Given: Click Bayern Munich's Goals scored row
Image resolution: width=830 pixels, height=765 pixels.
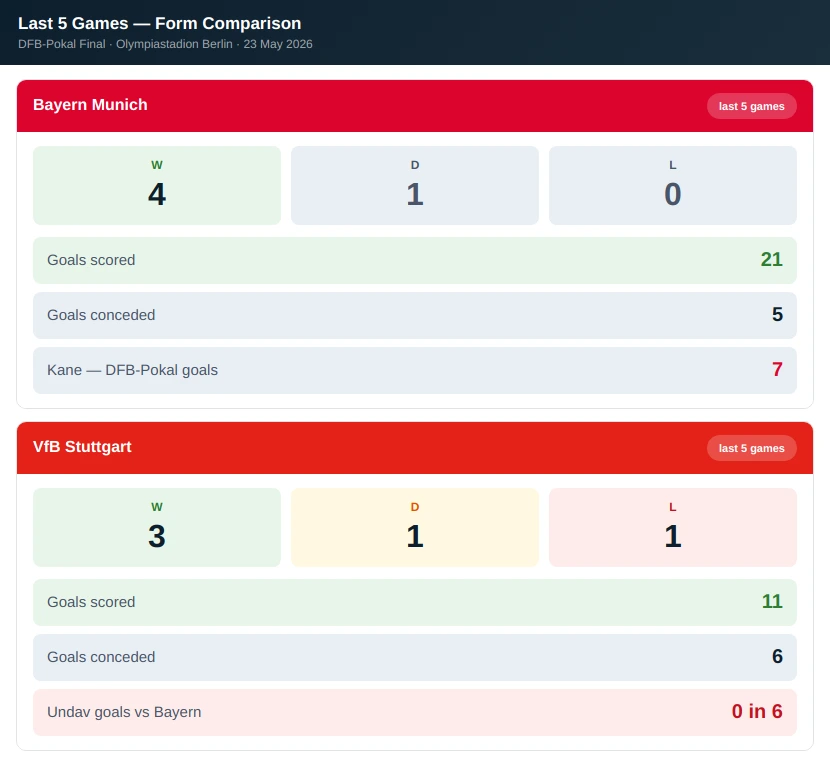Looking at the screenshot, I should tap(415, 260).
